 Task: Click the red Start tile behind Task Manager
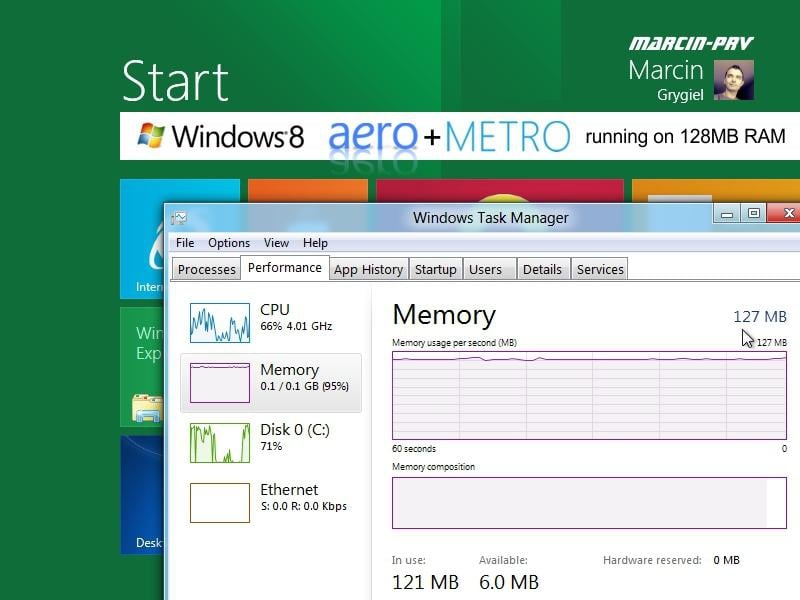[x=500, y=191]
